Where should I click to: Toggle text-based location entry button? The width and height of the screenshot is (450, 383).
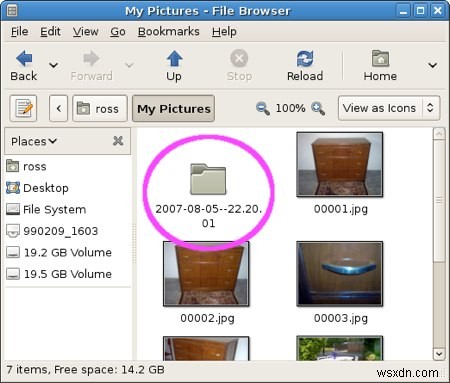pos(23,108)
